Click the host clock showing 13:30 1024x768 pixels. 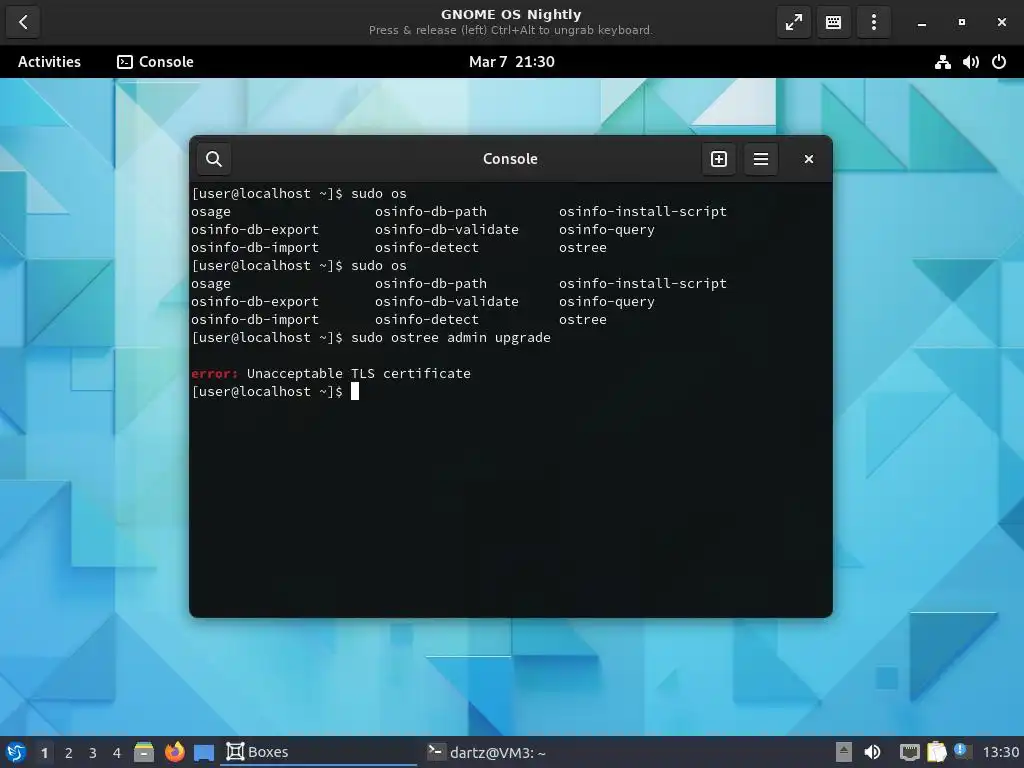[x=1000, y=752]
